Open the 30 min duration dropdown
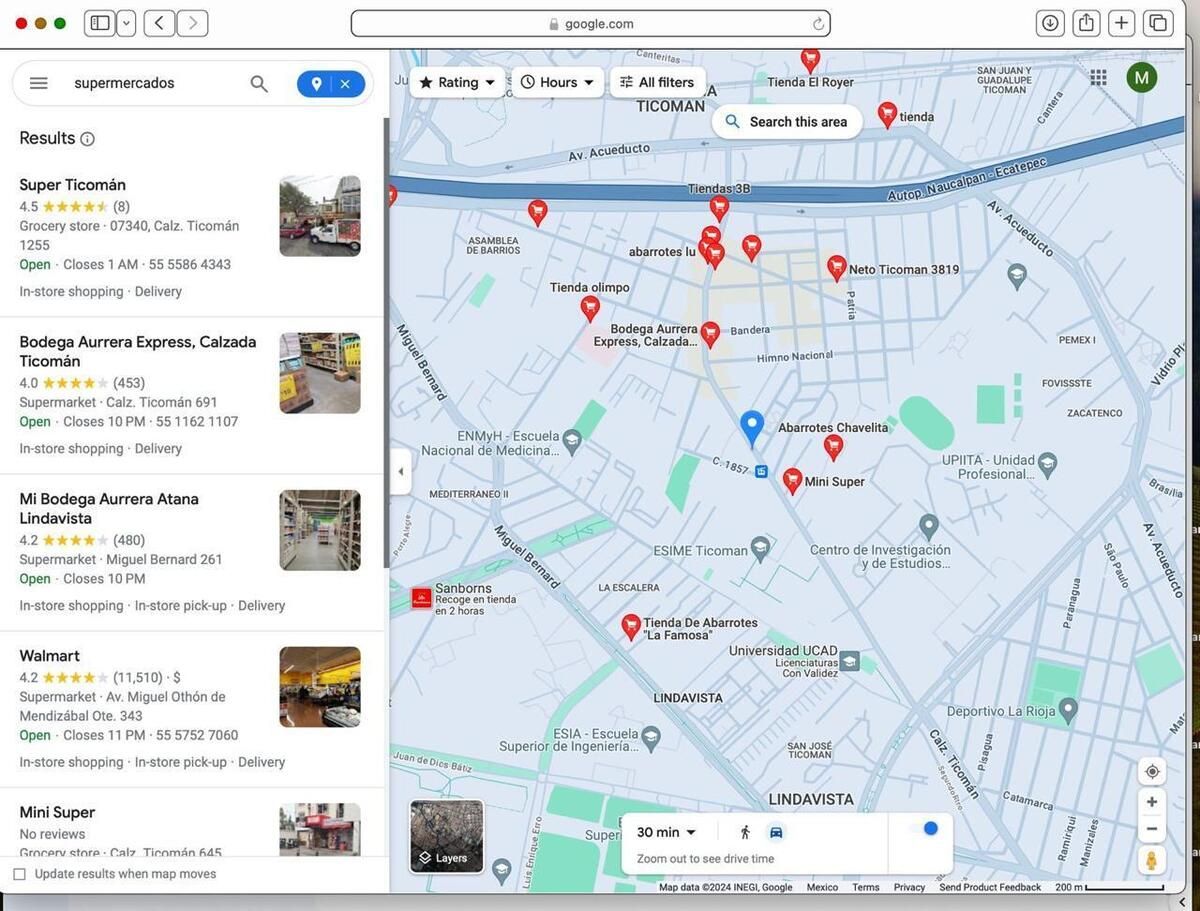The height and width of the screenshot is (911, 1200). pyautogui.click(x=666, y=832)
